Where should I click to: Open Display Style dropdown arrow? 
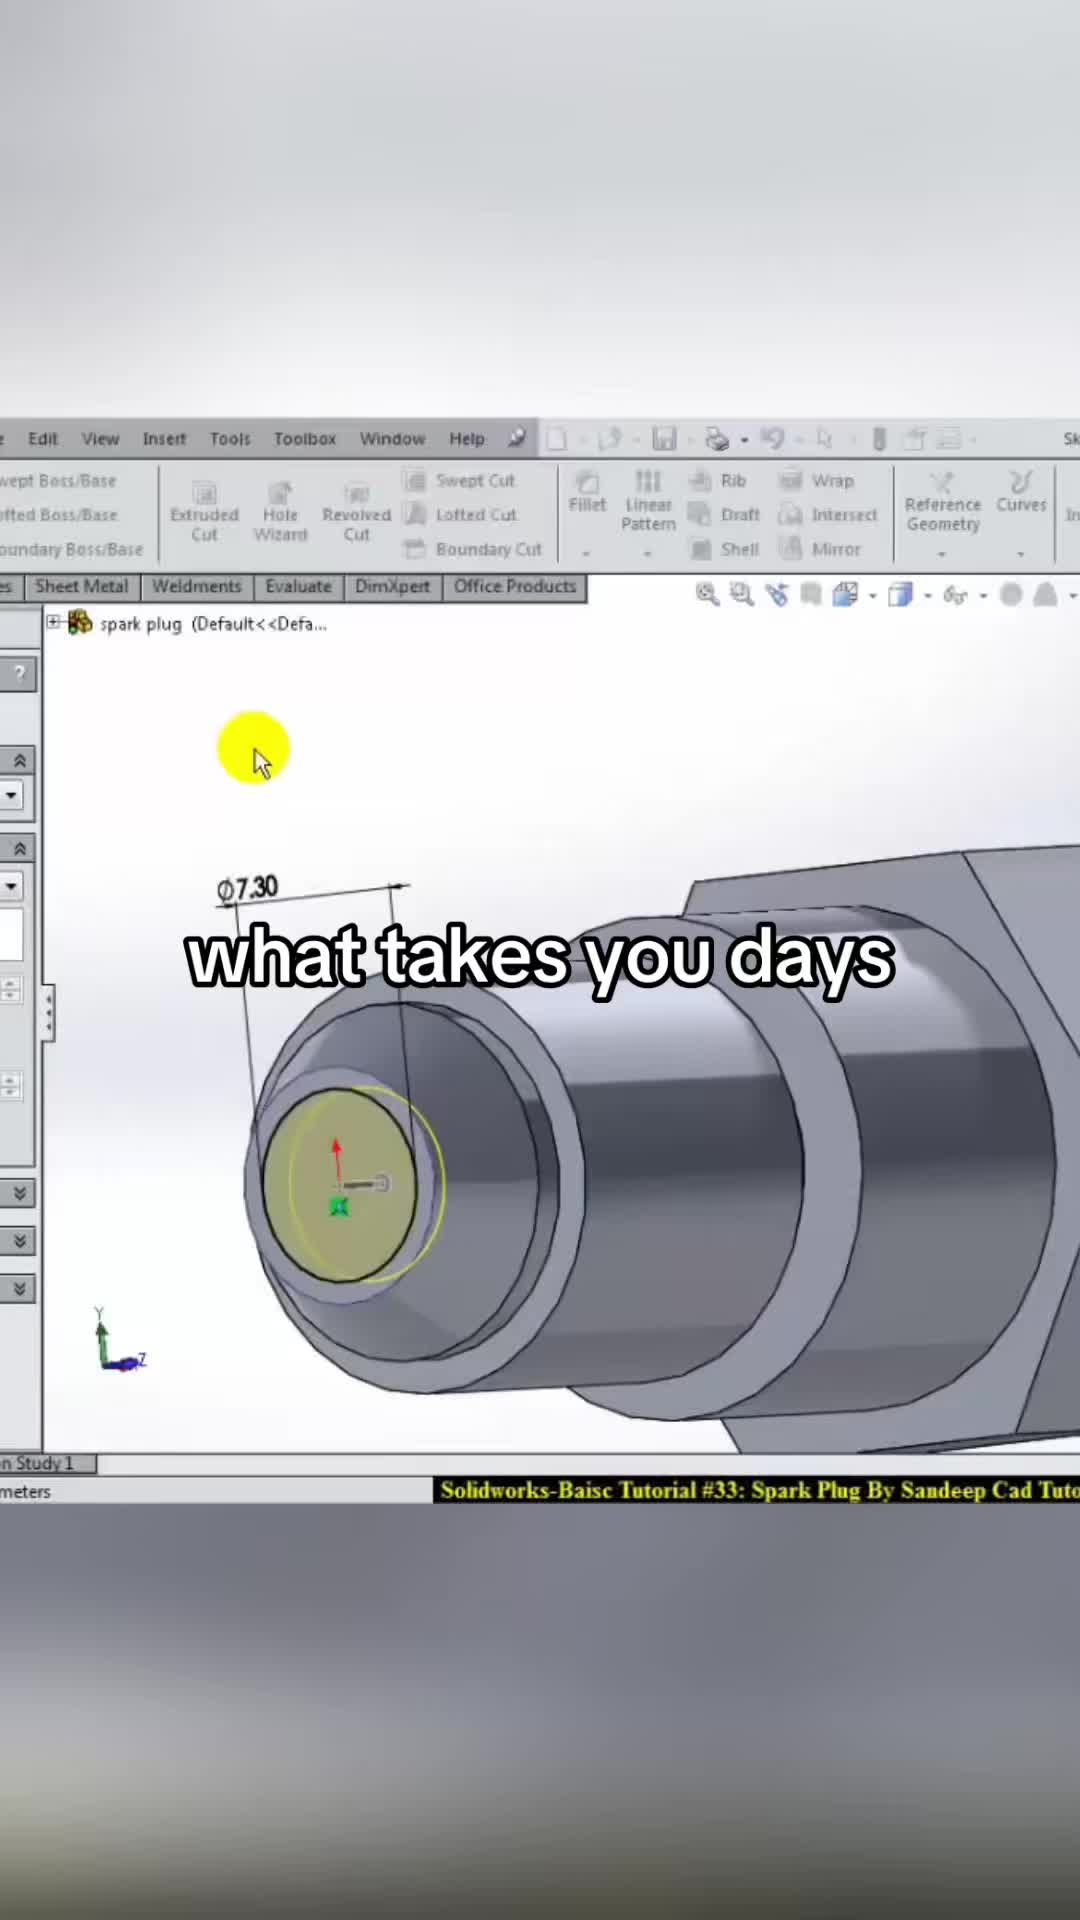(x=927, y=596)
